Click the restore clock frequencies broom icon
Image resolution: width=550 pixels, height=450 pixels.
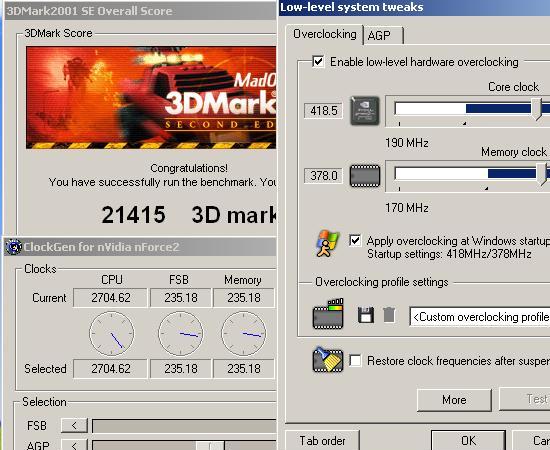coord(327,360)
